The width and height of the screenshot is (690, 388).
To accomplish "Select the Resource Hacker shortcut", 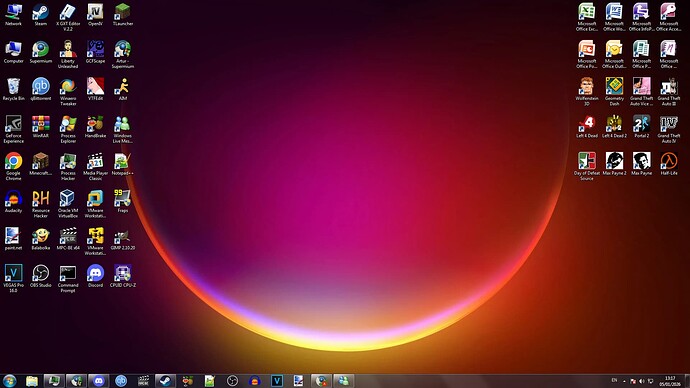I will 40,205.
